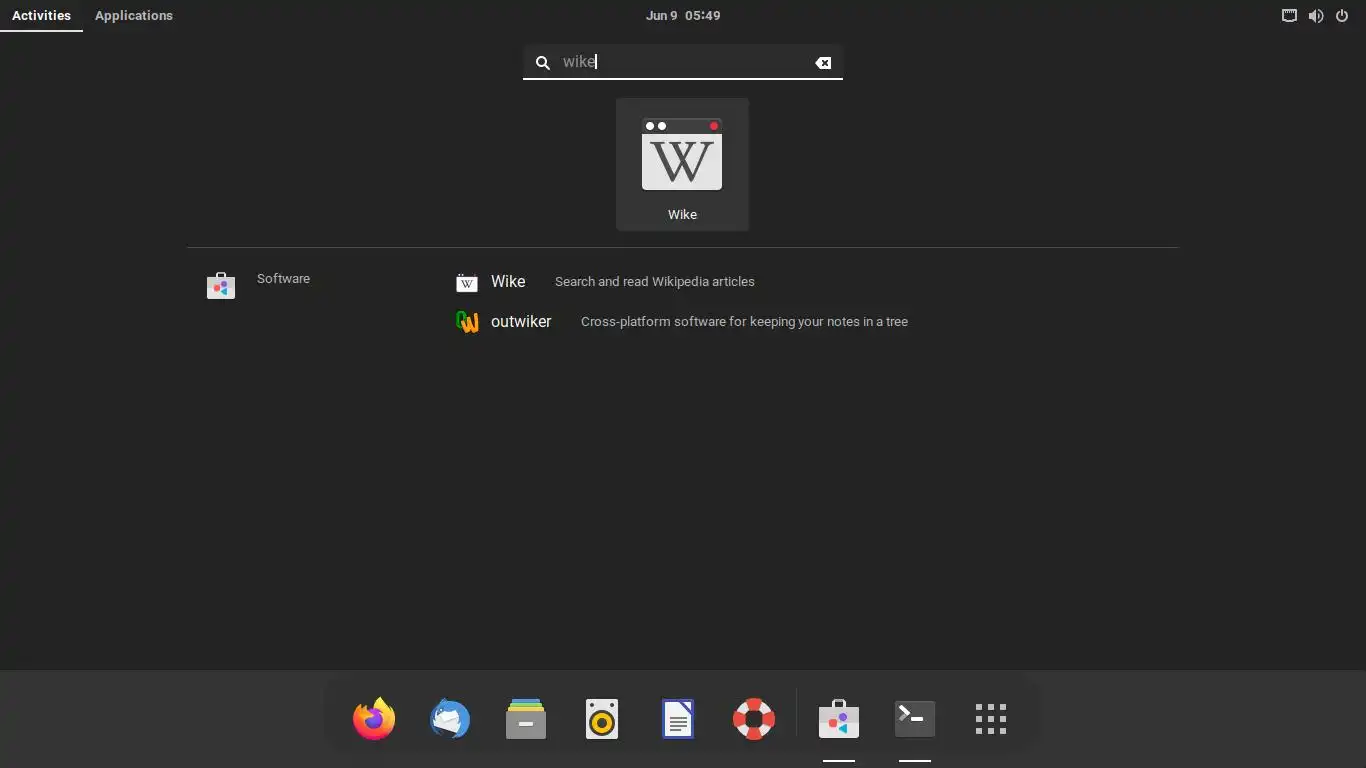Click 'Search and read Wikipedia articles' description
This screenshot has width=1366, height=768.
click(655, 282)
